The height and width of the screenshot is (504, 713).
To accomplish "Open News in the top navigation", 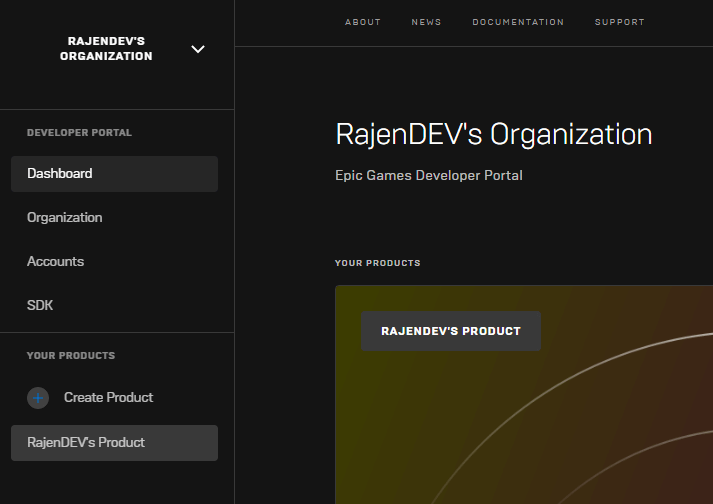I will [x=426, y=22].
